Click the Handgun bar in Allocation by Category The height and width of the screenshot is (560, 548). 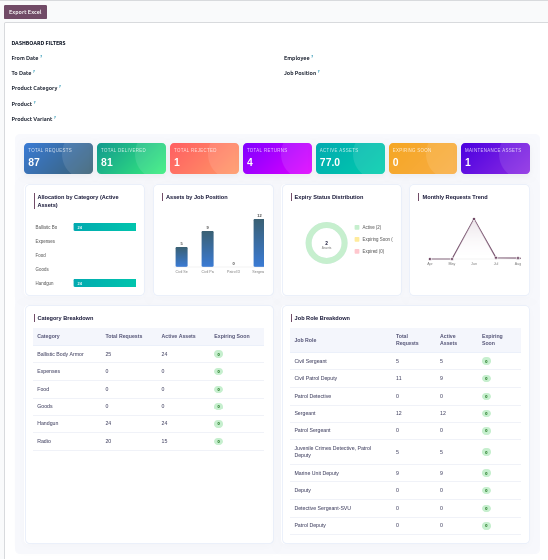click(x=105, y=283)
